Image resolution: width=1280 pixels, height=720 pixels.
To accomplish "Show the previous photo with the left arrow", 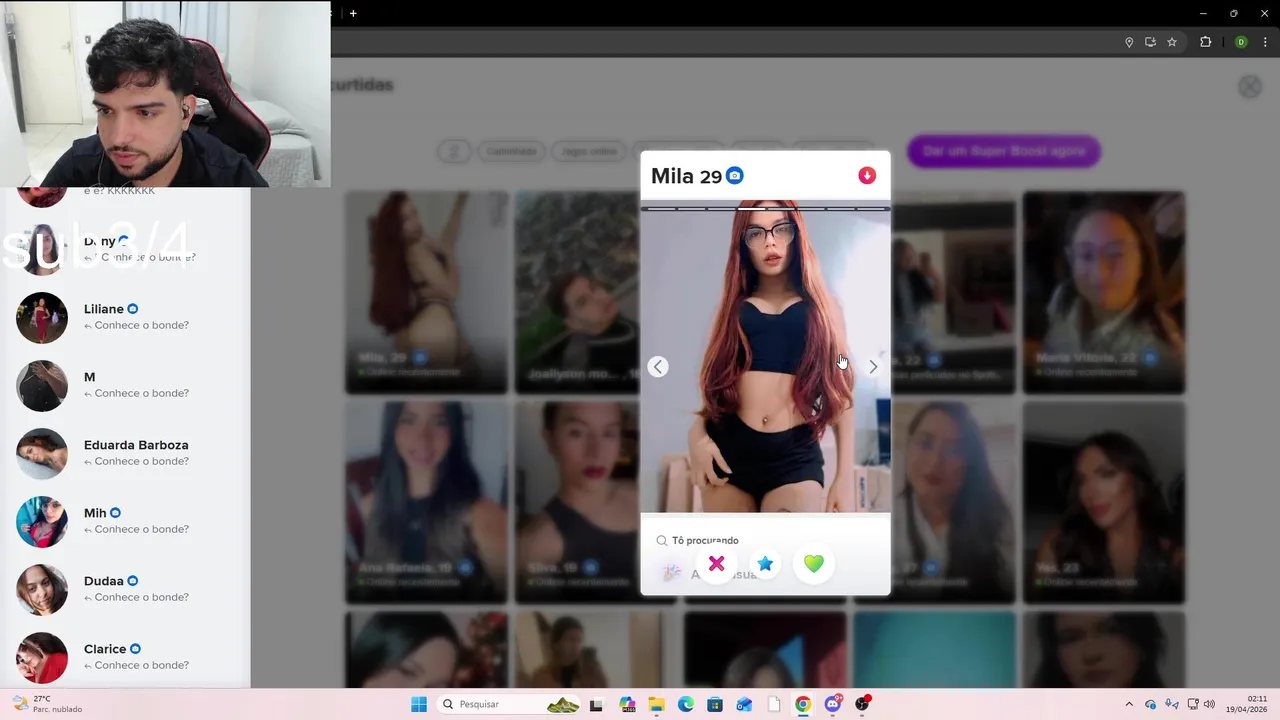I will point(657,367).
